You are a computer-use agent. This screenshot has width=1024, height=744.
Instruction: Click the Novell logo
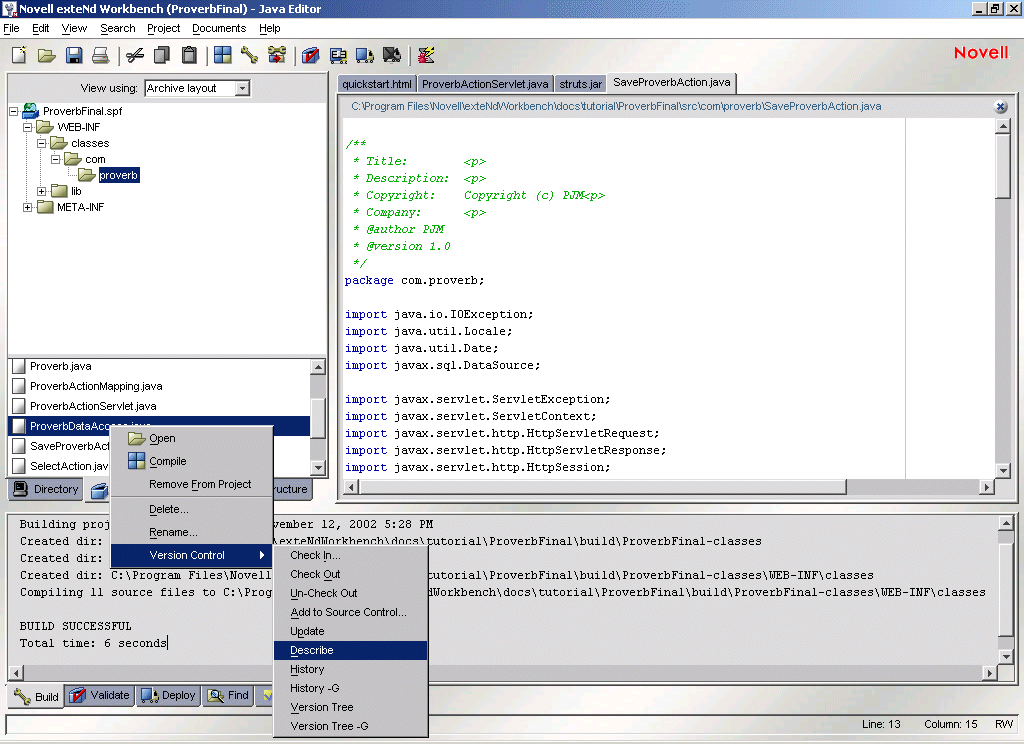pyautogui.click(x=981, y=53)
